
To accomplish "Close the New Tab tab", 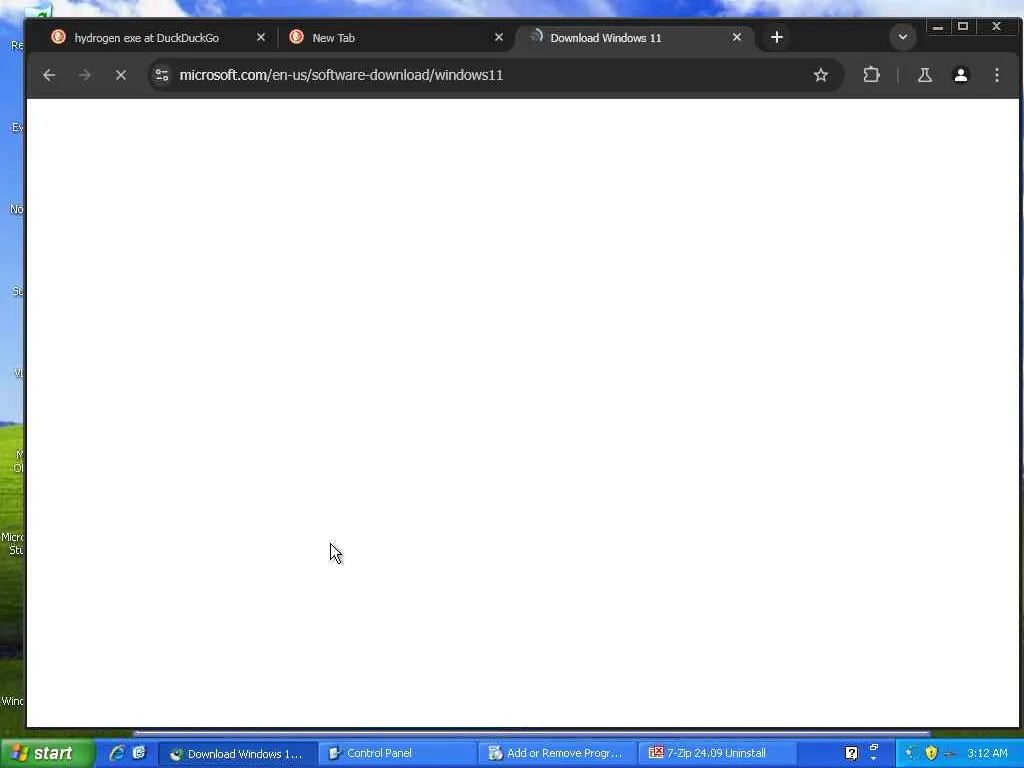I will (x=499, y=37).
